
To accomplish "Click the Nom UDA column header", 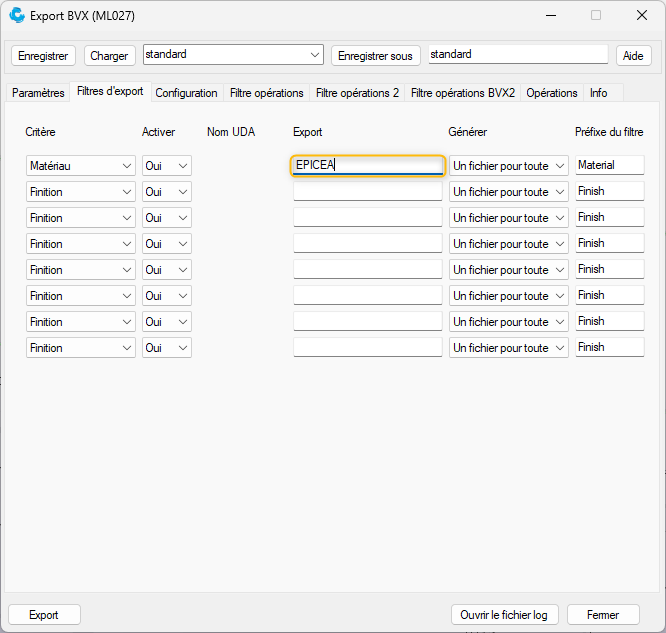I will [x=231, y=132].
